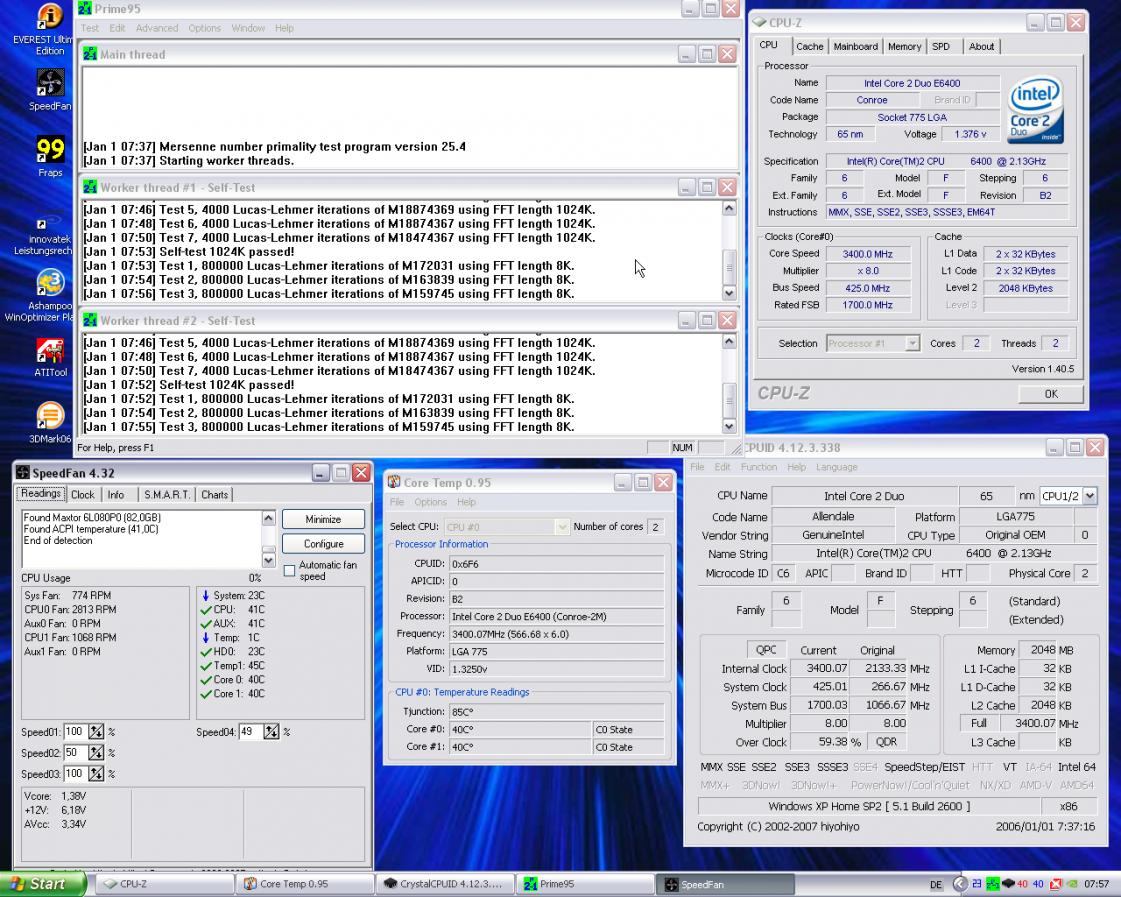The image size is (1121, 897).
Task: Show hidden tray icons with the arrow
Action: pyautogui.click(x=959, y=884)
